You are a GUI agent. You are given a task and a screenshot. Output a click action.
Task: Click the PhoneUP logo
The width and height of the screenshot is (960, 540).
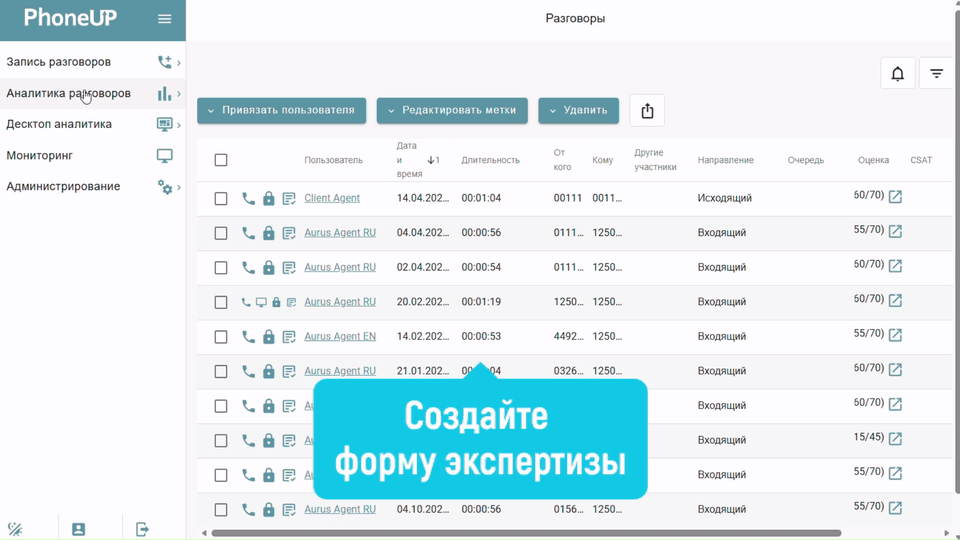coord(70,18)
